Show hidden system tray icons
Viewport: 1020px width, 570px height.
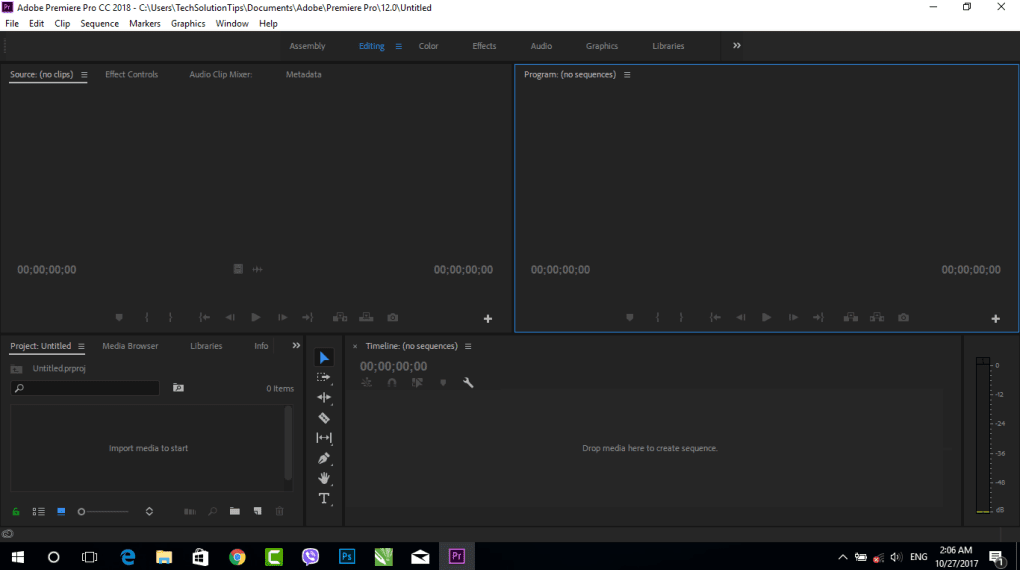(x=842, y=557)
